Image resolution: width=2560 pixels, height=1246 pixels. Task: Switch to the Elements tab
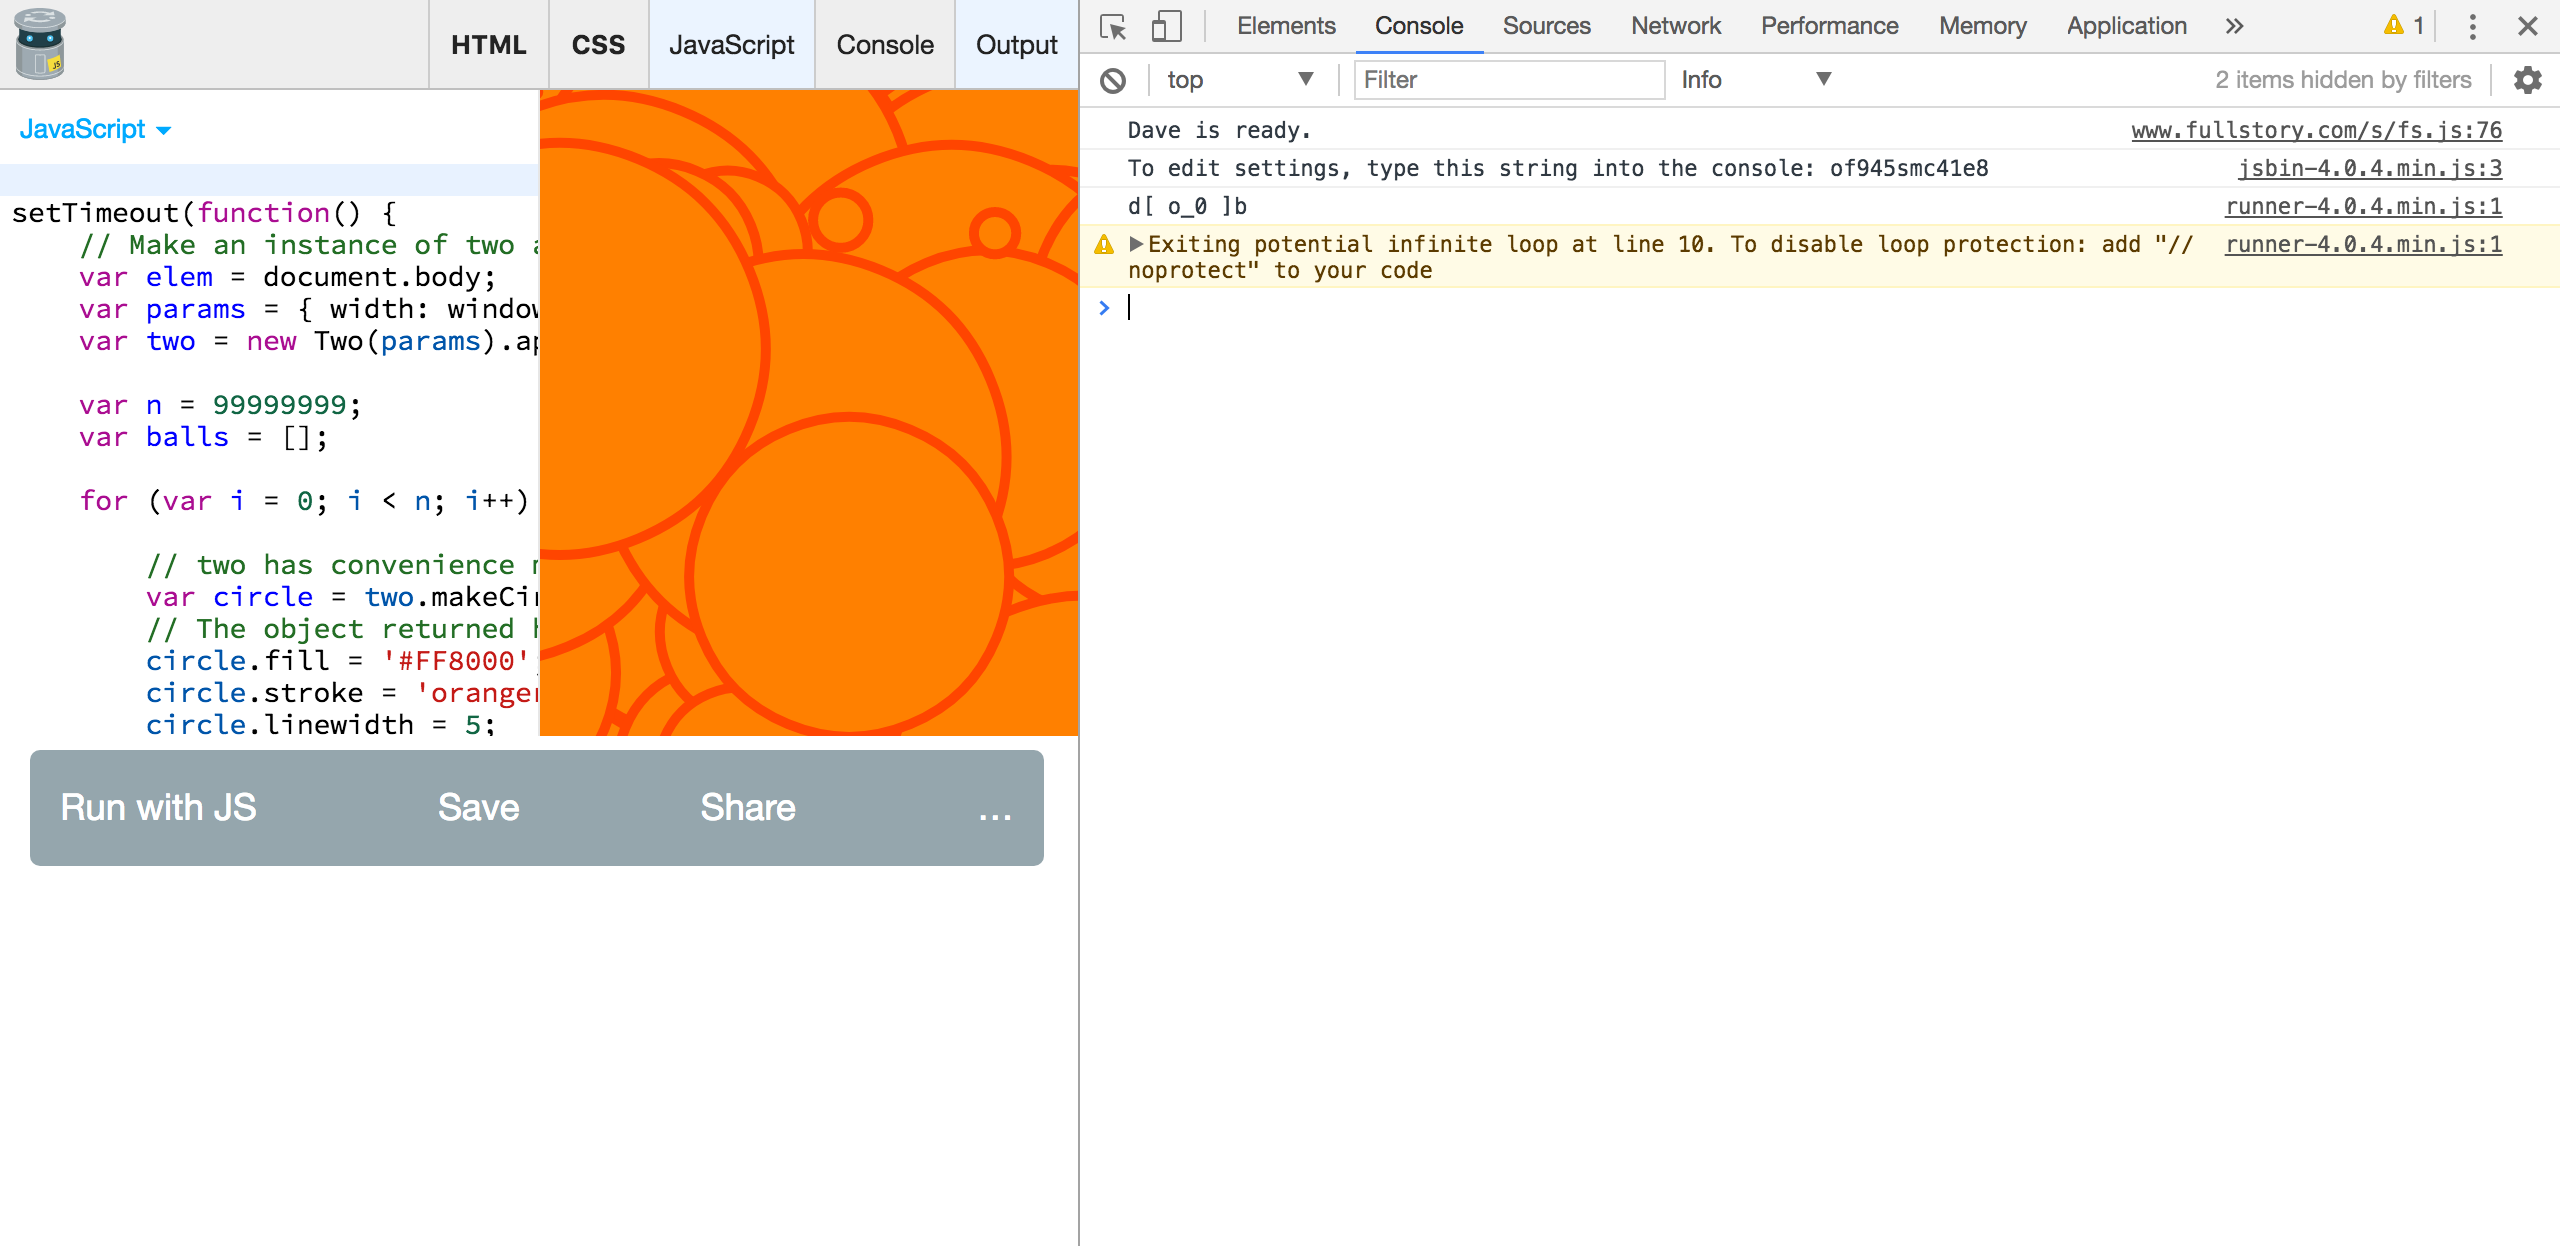click(1286, 26)
